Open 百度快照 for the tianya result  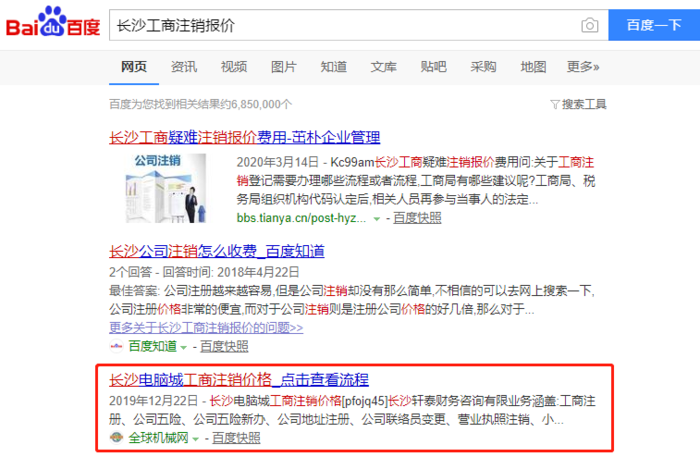pos(417,218)
